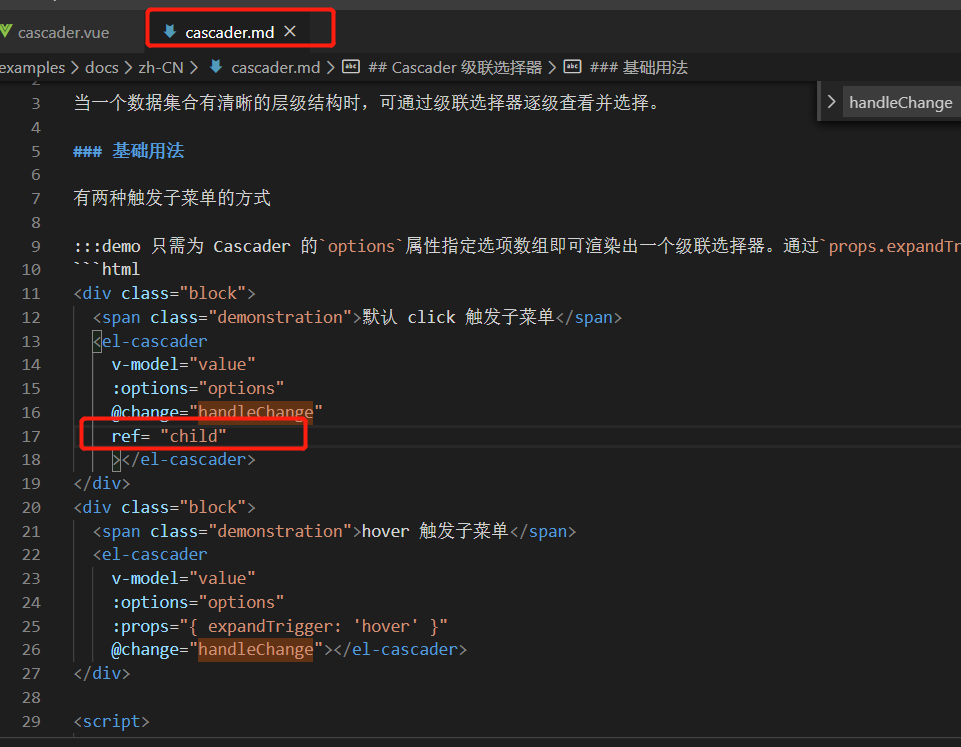Open the zh-CN breadcrumb segment
961x747 pixels.
(x=161, y=67)
